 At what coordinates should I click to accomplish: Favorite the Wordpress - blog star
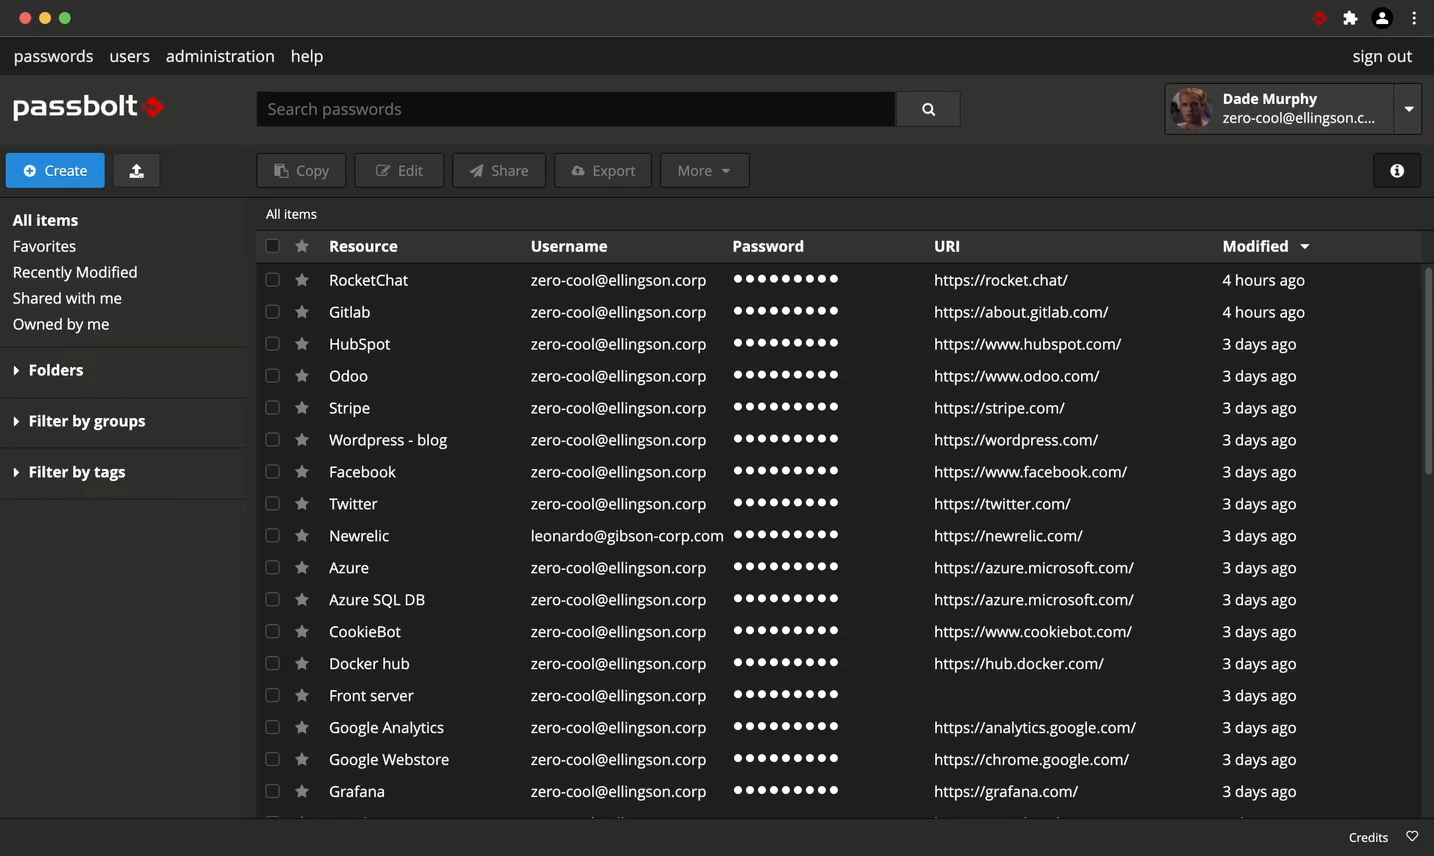click(302, 440)
